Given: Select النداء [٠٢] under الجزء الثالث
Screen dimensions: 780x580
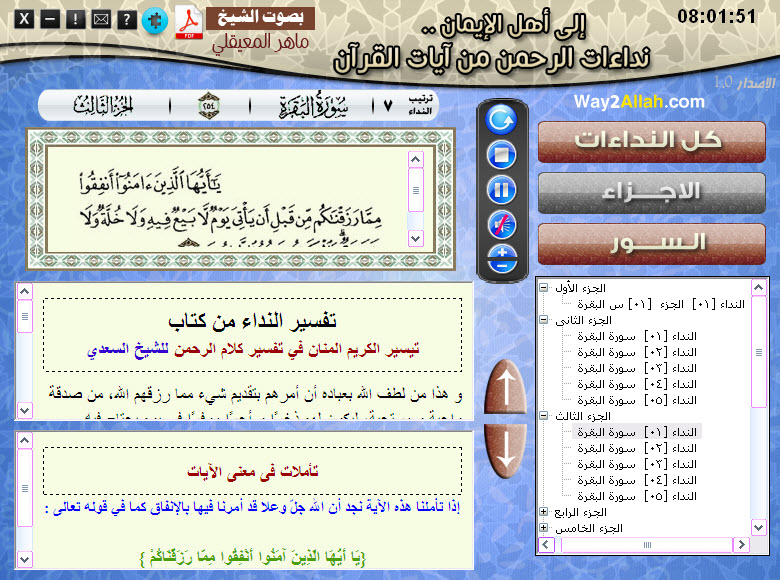Looking at the screenshot, I should (637, 448).
